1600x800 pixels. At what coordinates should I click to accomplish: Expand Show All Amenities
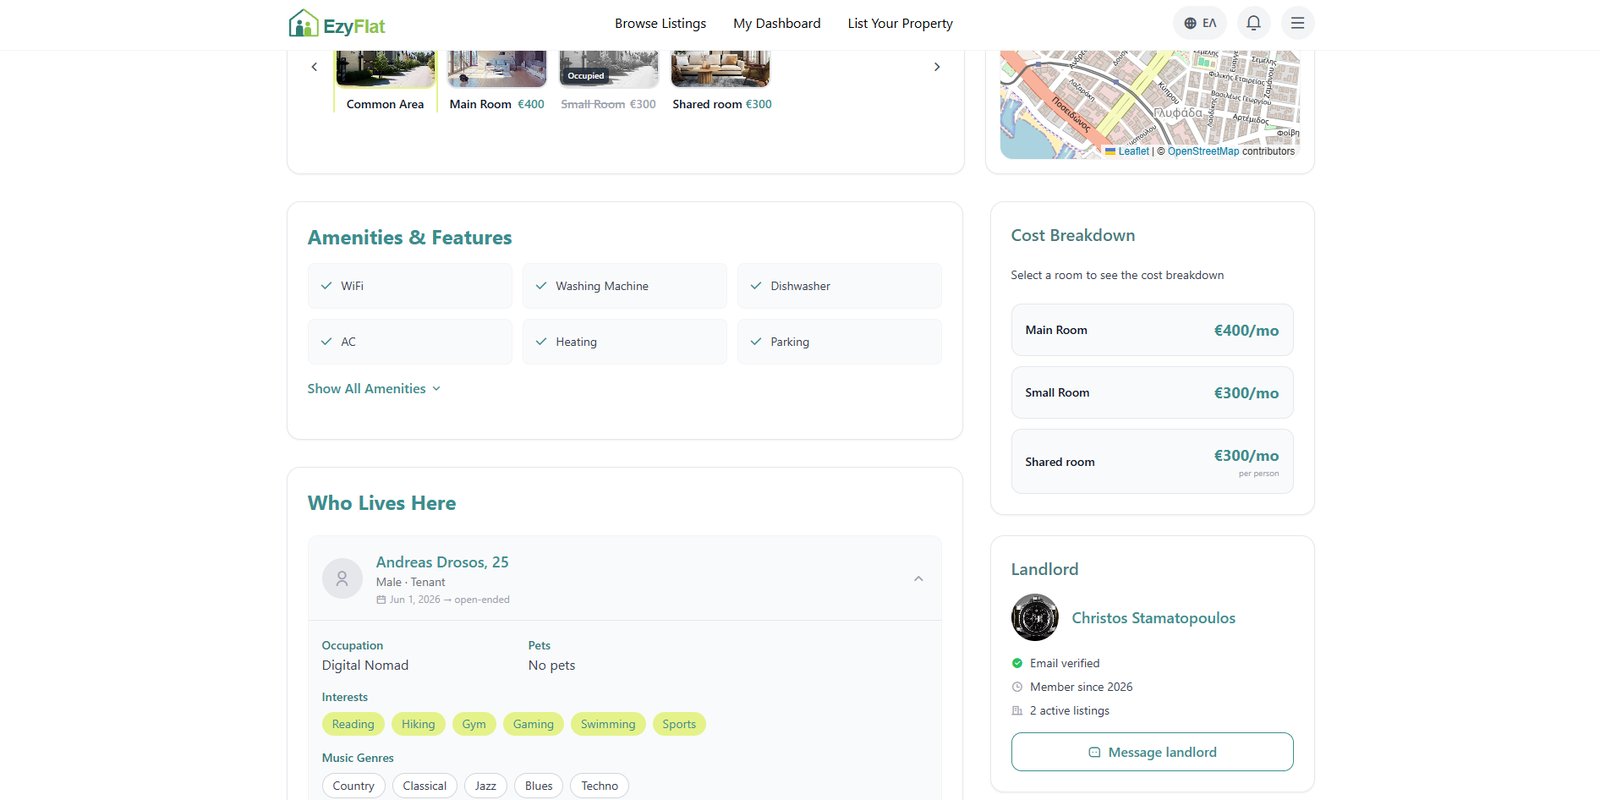[x=374, y=389]
